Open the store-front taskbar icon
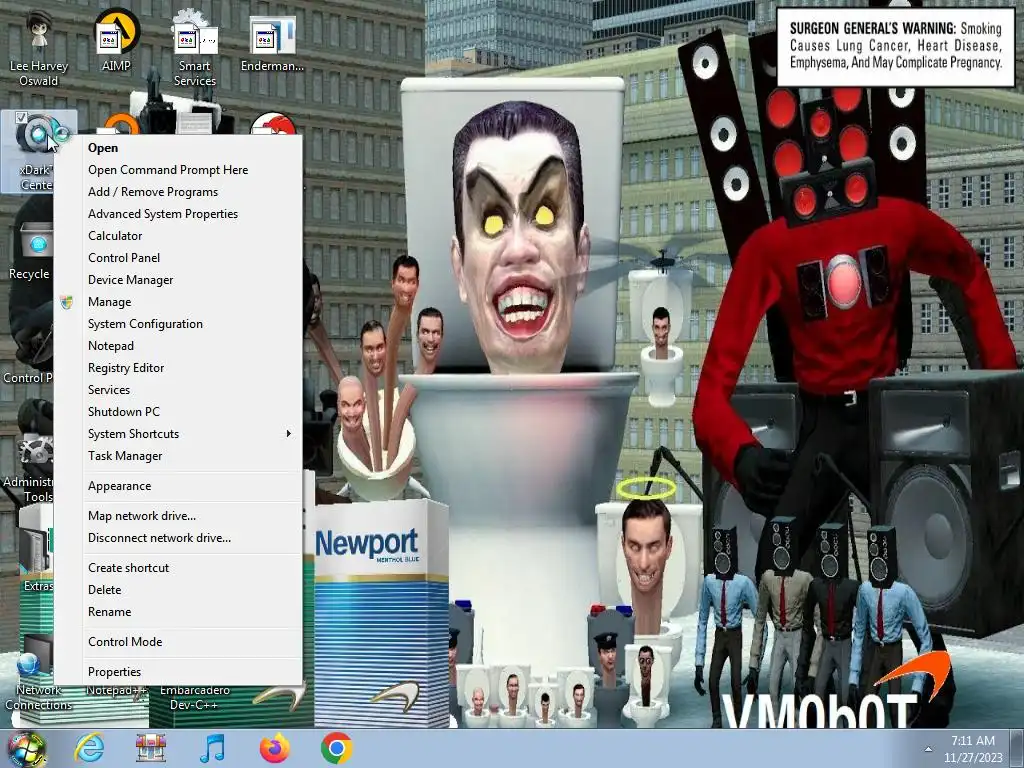Image resolution: width=1024 pixels, height=768 pixels. coord(150,748)
